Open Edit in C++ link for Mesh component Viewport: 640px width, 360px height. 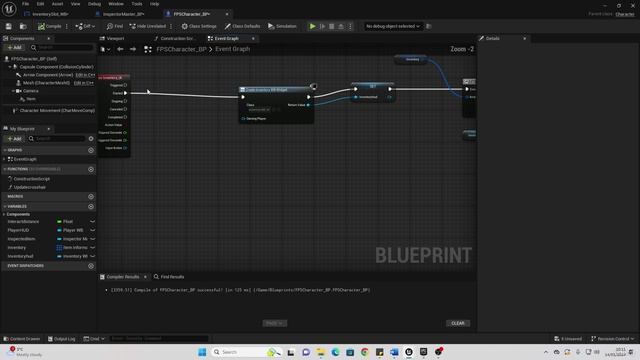84,83
